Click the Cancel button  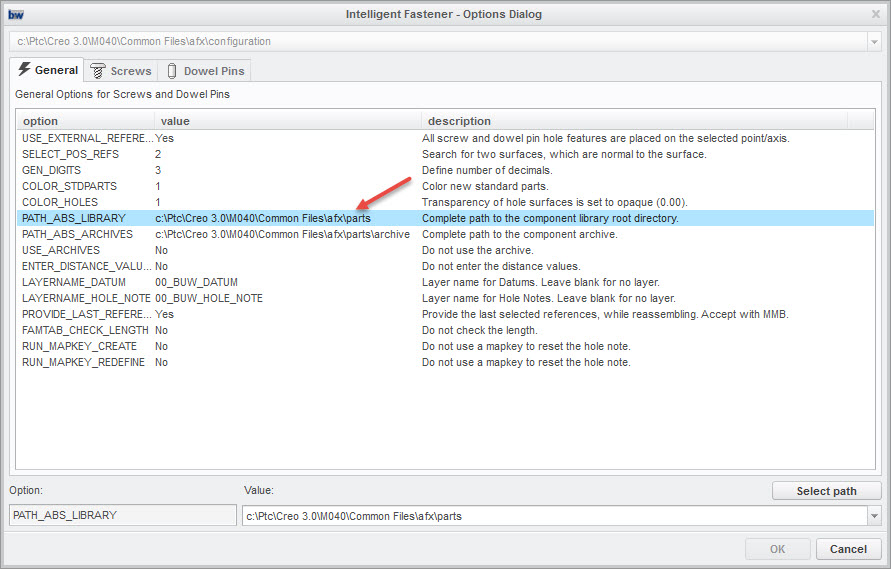tap(848, 549)
